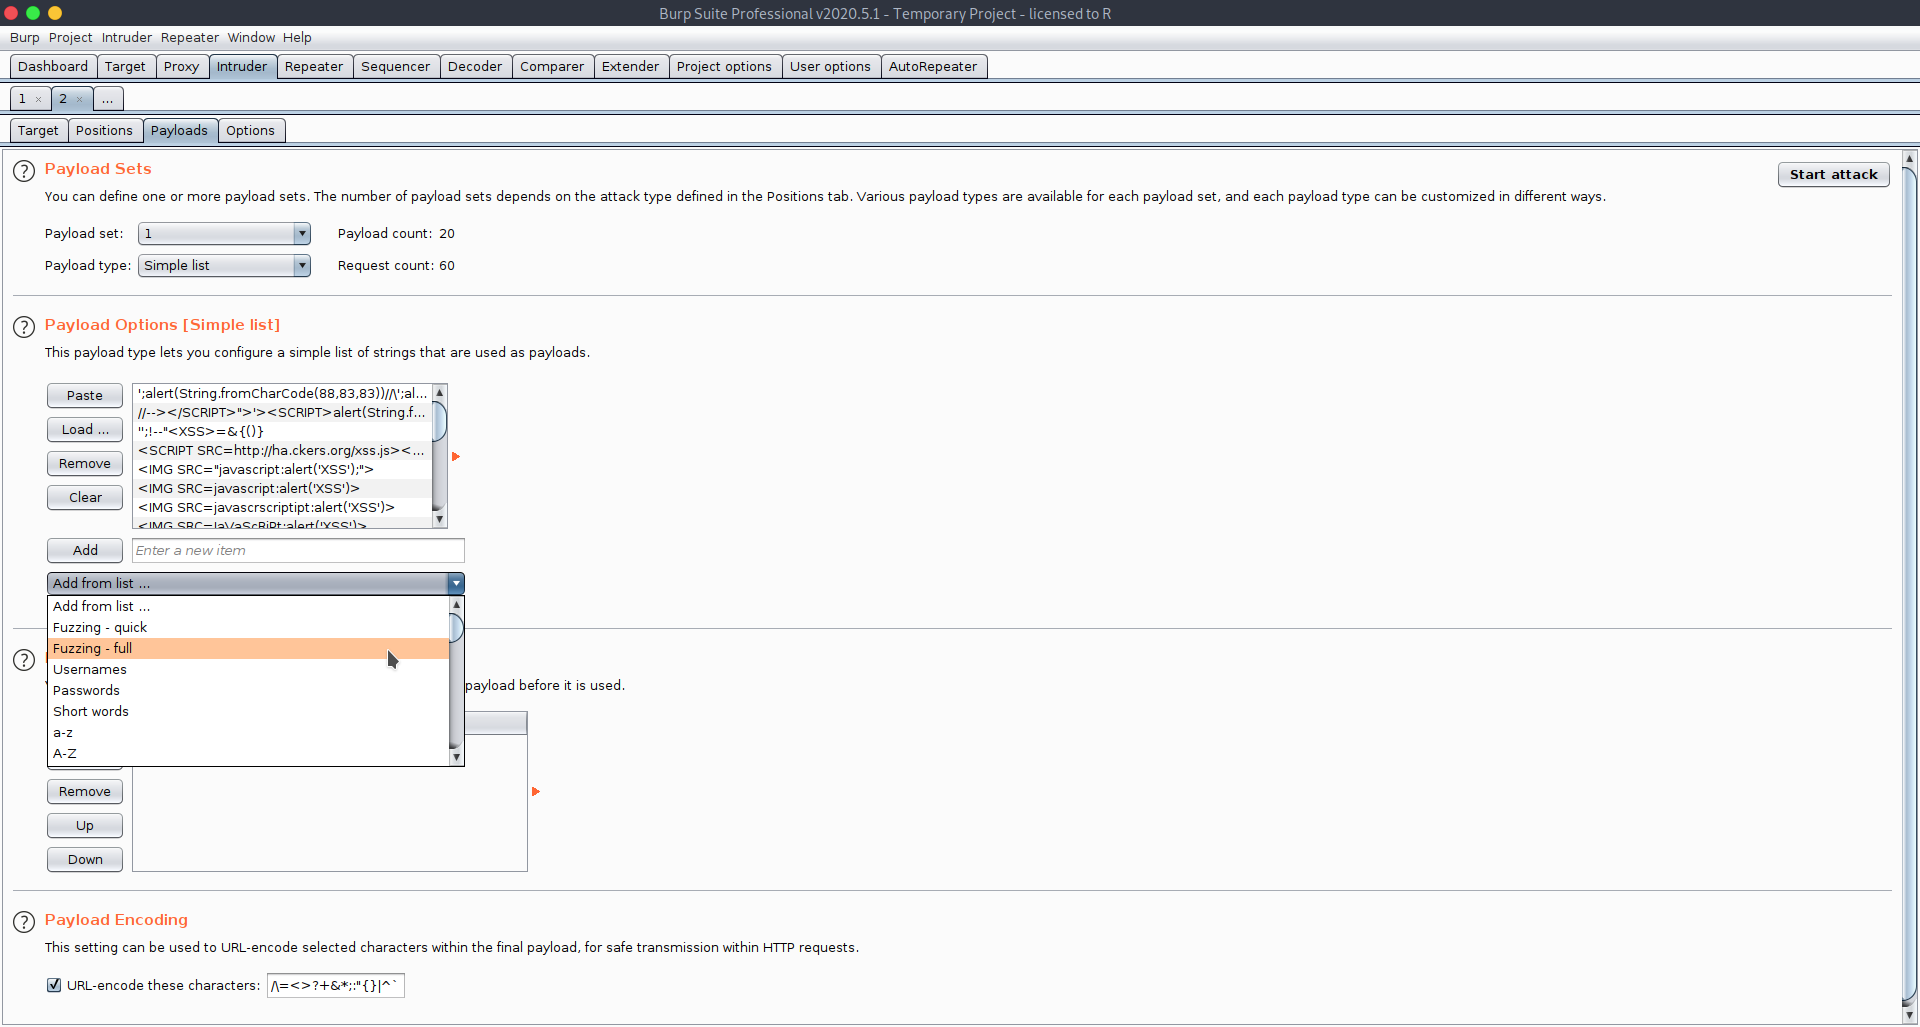Screen dimensions: 1920x1027
Task: Click orange arrow beside payload list
Action: [x=455, y=456]
